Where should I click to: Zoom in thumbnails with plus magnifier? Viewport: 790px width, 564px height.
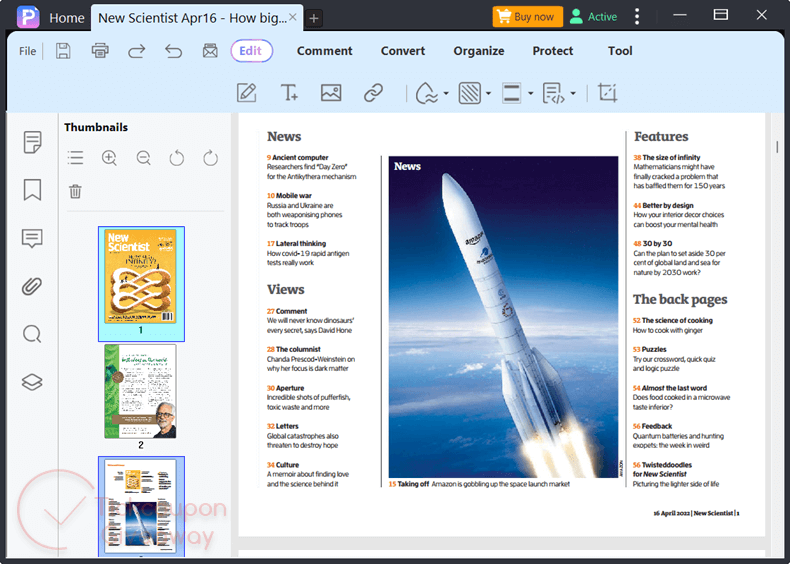pyautogui.click(x=109, y=158)
